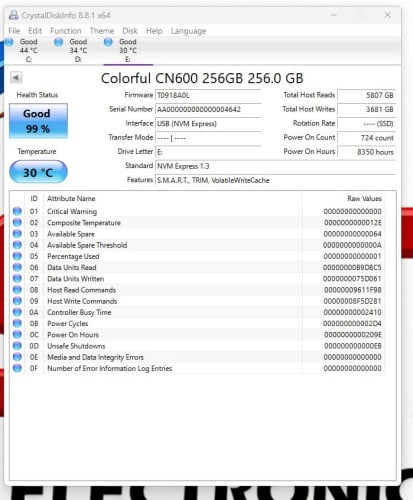Viewport: 413px width, 500px height.
Task: Click the Colorful CN600 256GB disk title
Action: (202, 78)
